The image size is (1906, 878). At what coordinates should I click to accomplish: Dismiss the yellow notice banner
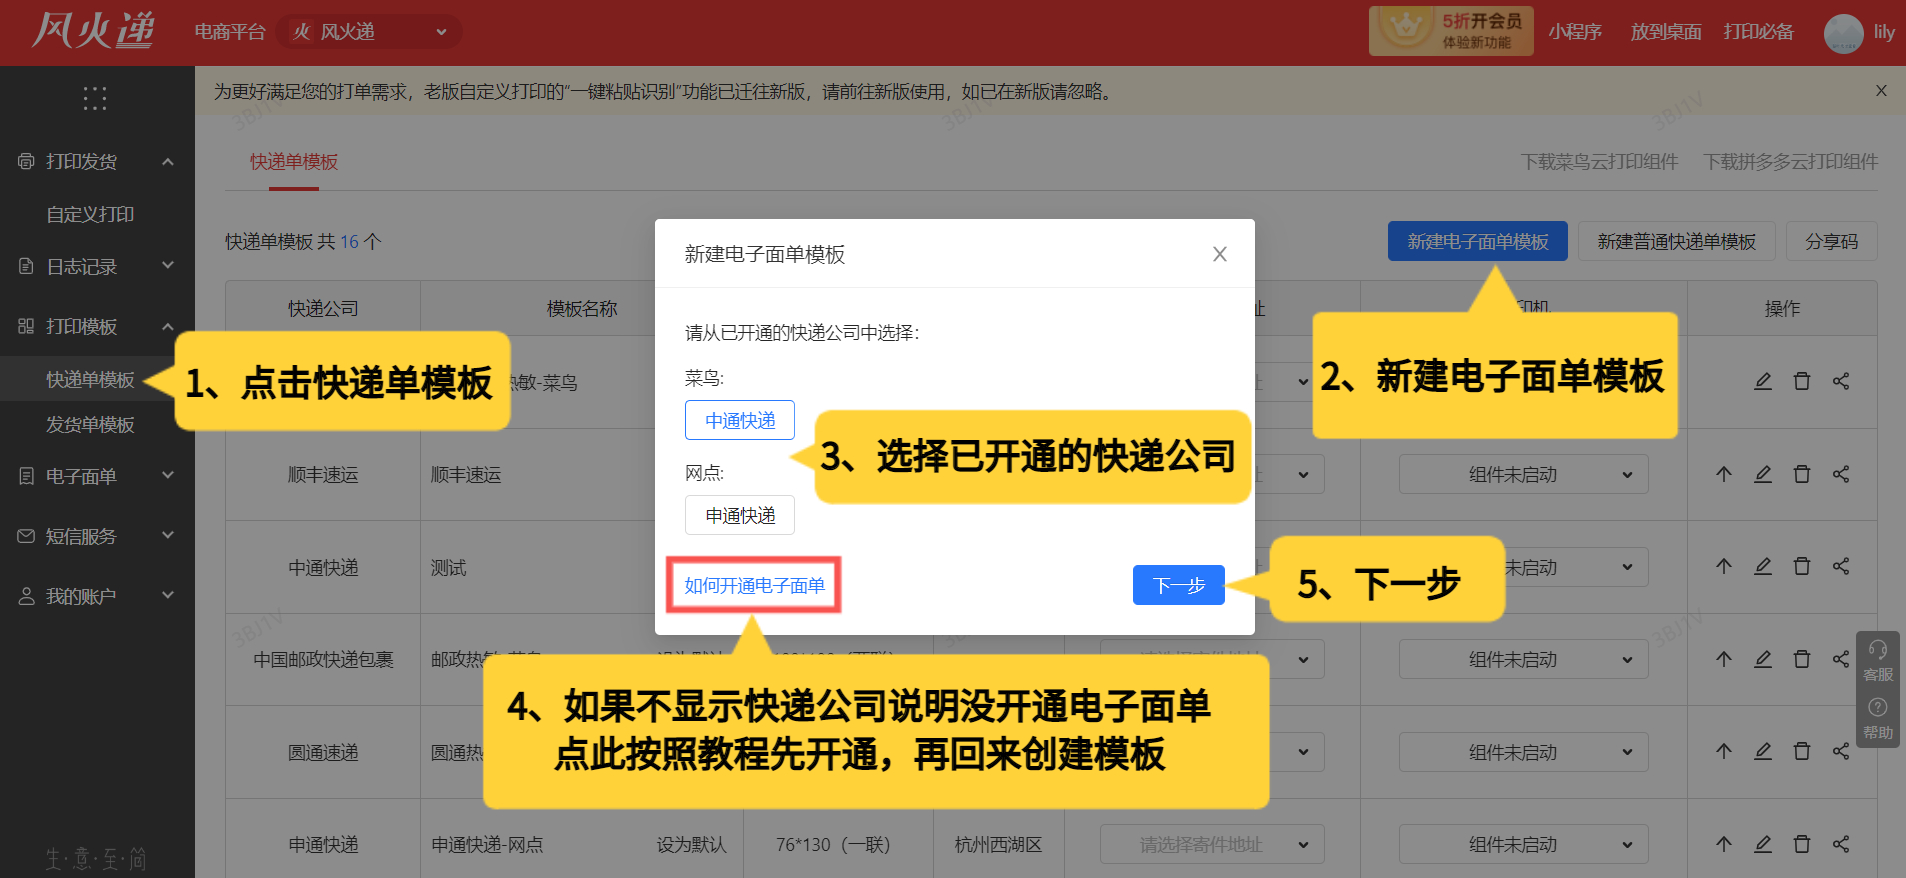tap(1881, 91)
